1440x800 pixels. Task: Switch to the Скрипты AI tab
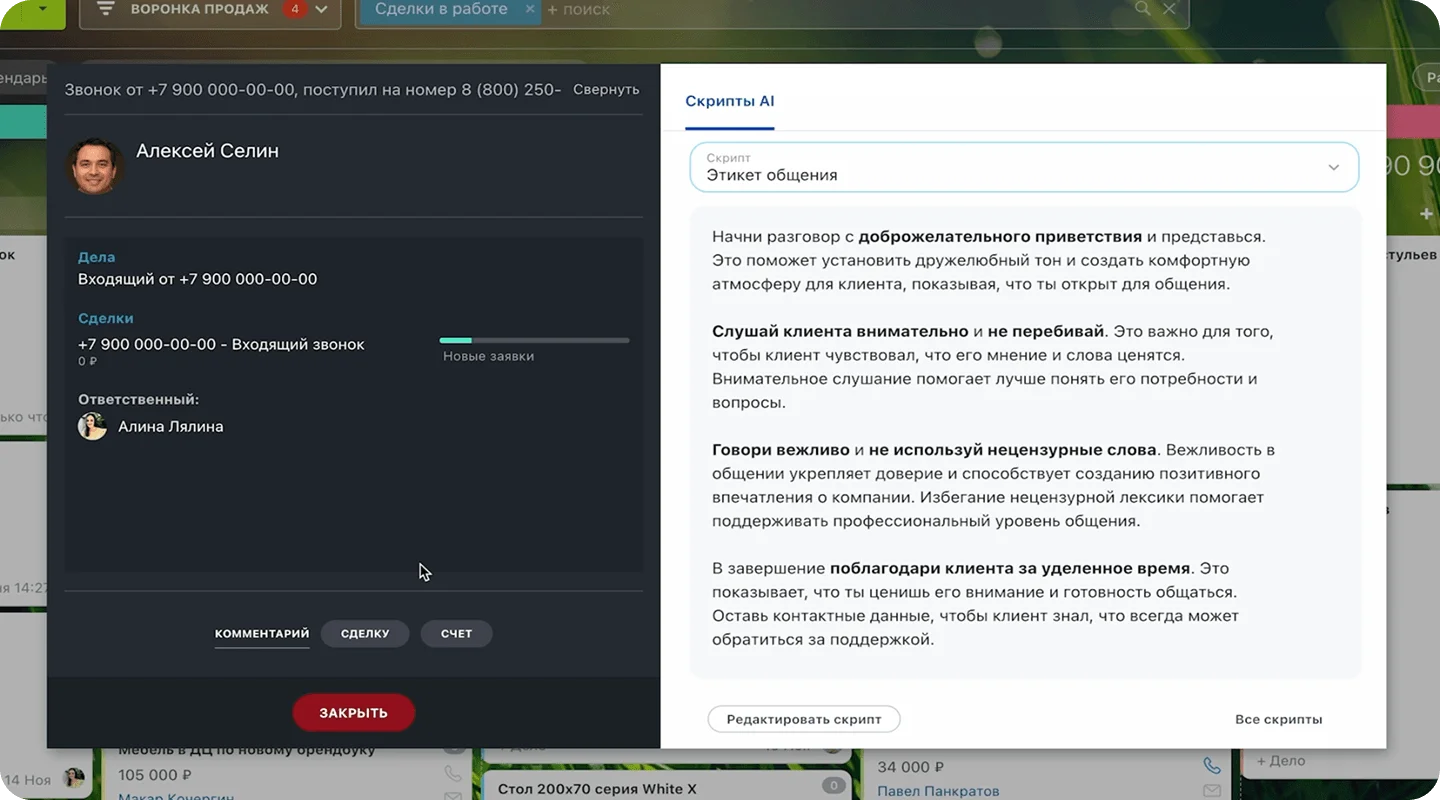(x=729, y=101)
